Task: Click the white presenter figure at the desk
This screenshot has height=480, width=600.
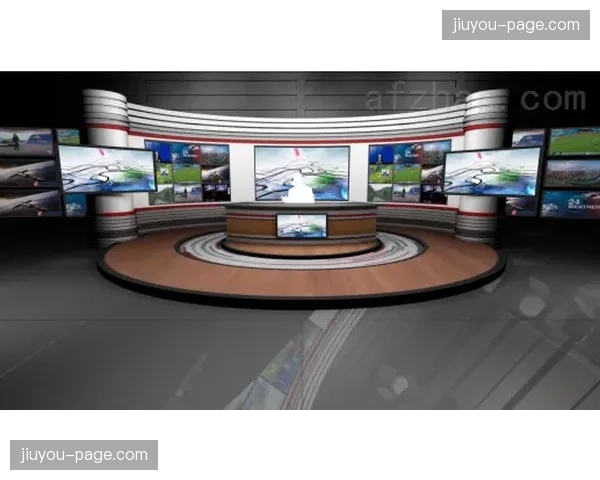Action: pyautogui.click(x=301, y=188)
